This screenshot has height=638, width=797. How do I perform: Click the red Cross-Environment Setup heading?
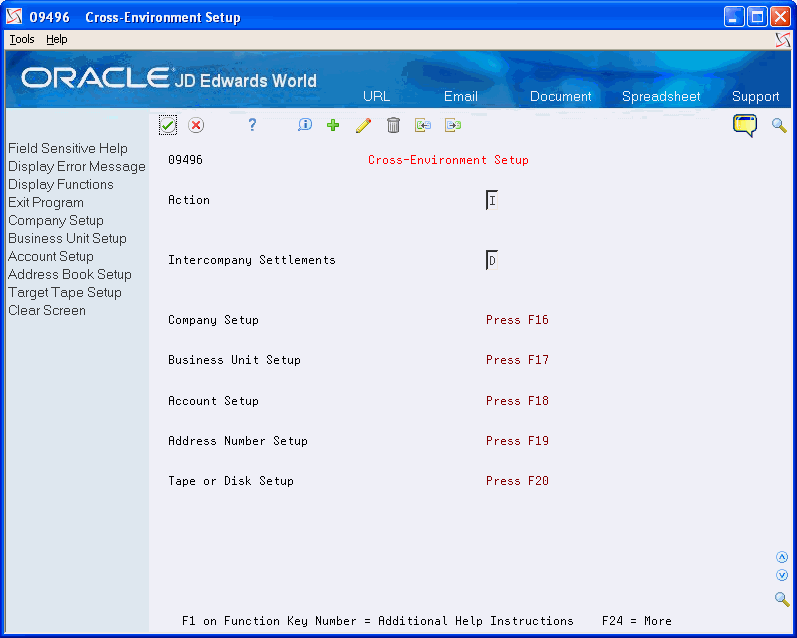(x=448, y=160)
